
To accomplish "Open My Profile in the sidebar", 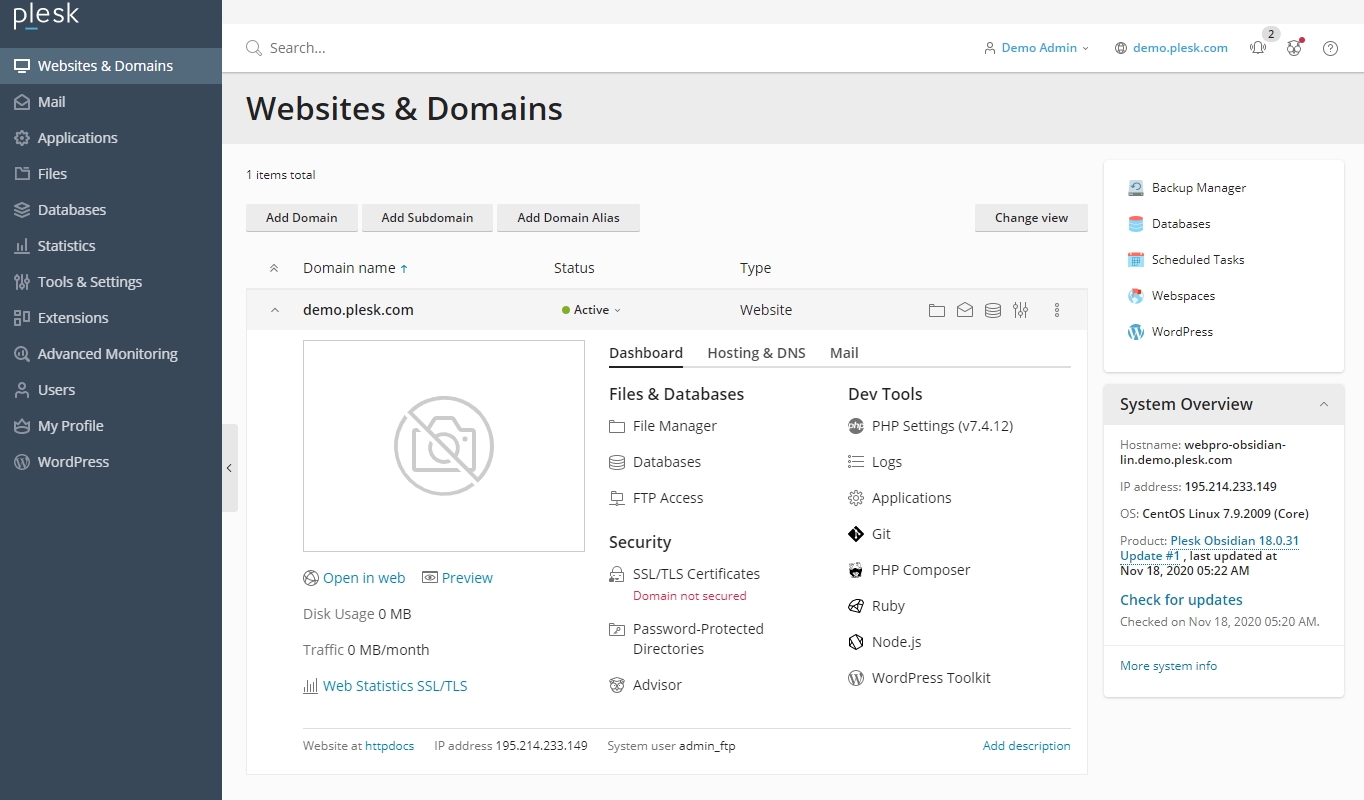I will pyautogui.click(x=111, y=426).
